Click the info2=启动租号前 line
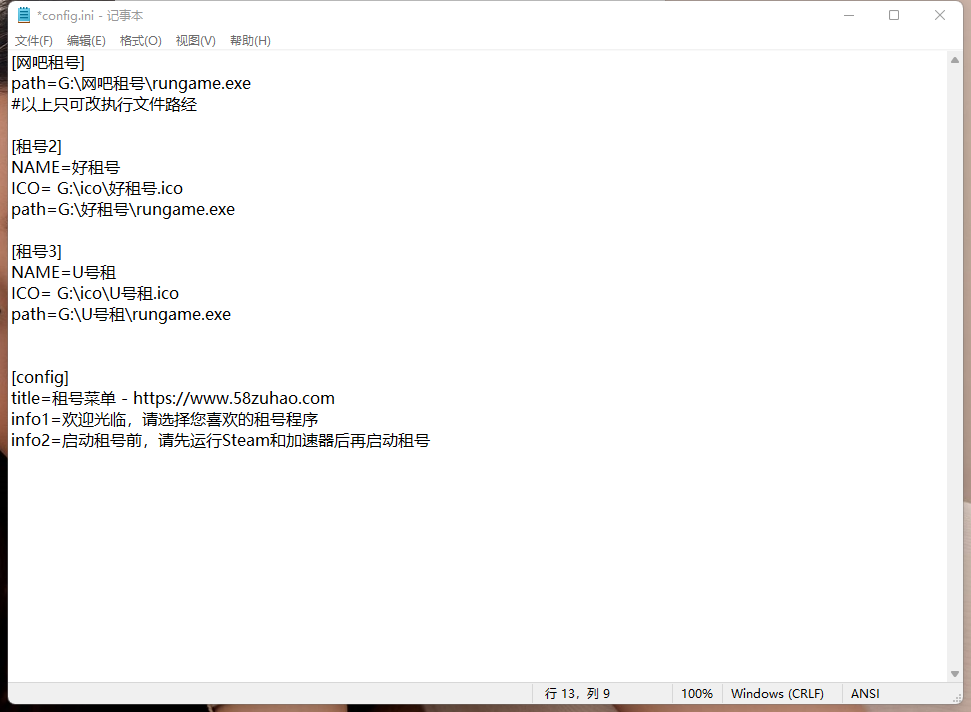The image size is (971, 712). pos(220,441)
